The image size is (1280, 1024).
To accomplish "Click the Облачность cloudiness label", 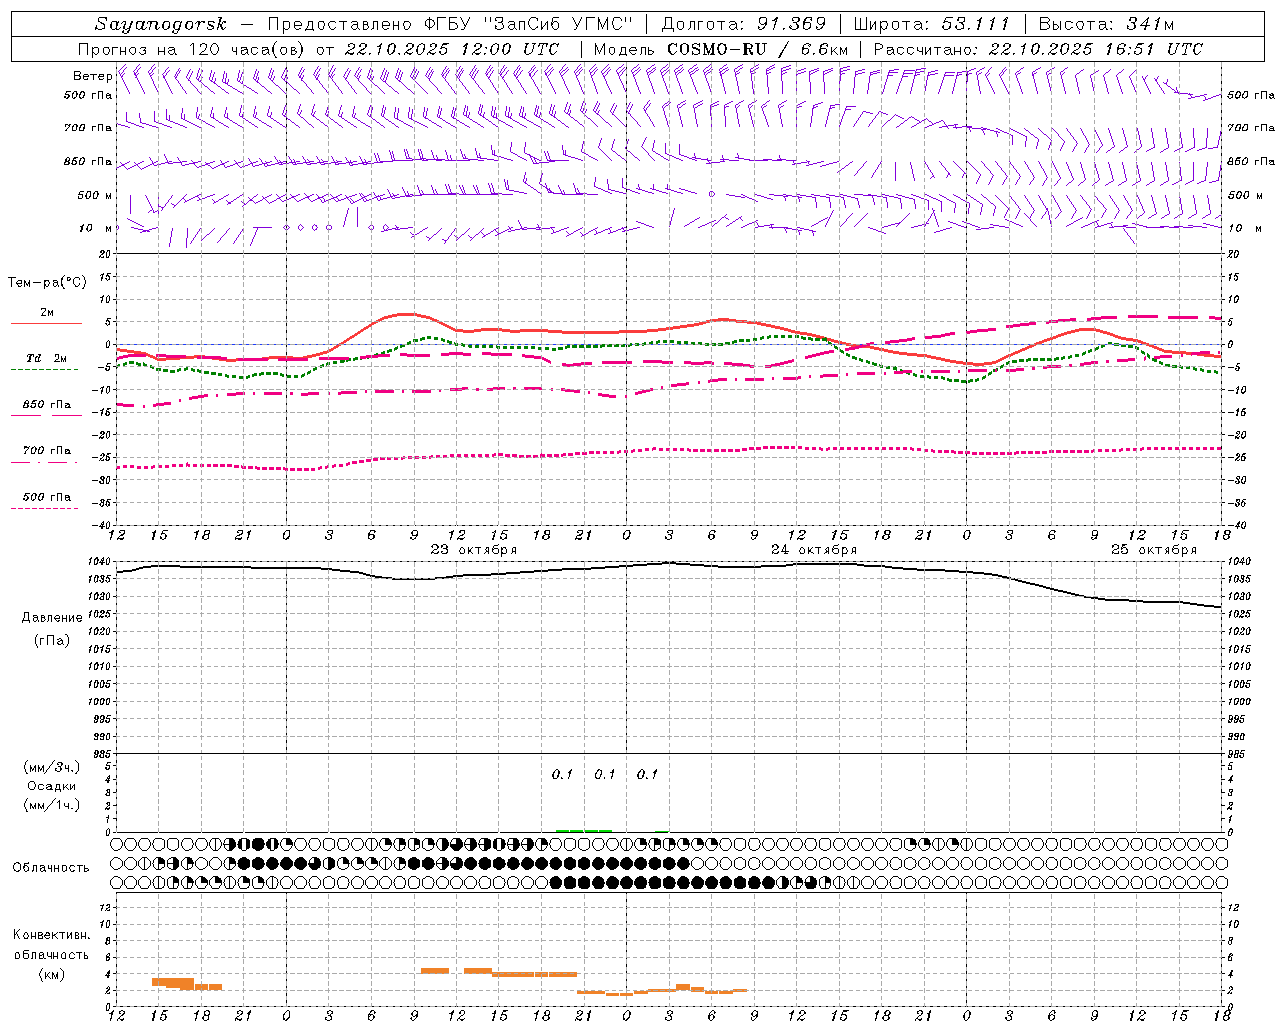I will 51,868.
